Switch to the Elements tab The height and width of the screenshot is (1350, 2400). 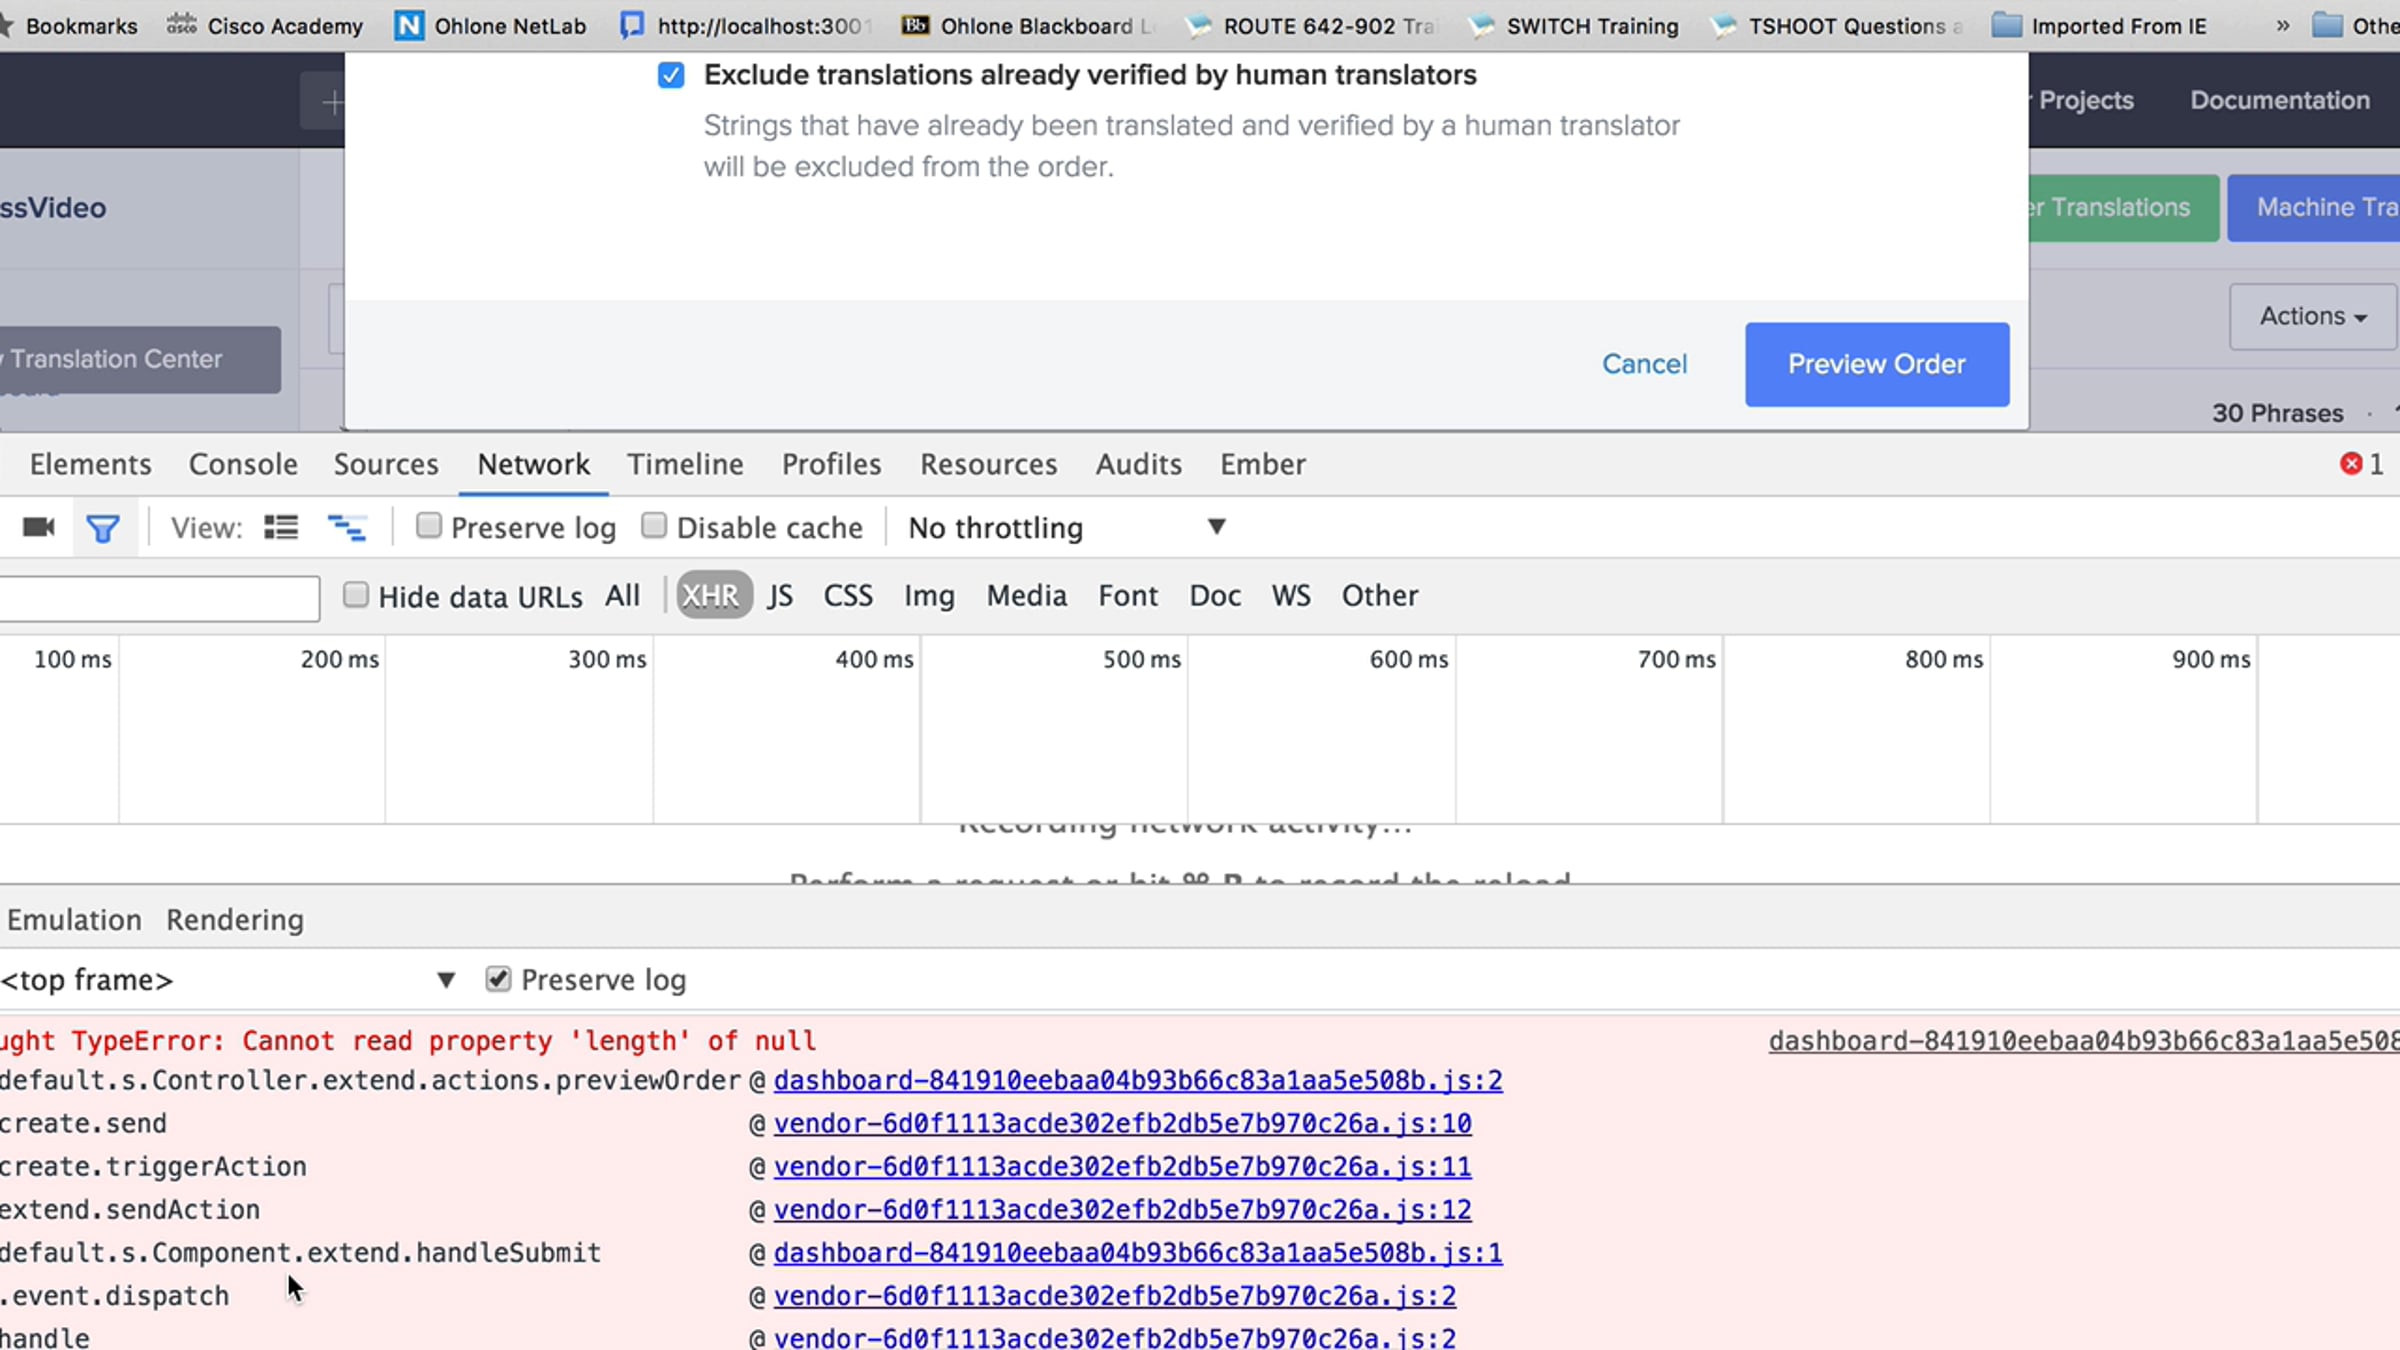coord(90,464)
